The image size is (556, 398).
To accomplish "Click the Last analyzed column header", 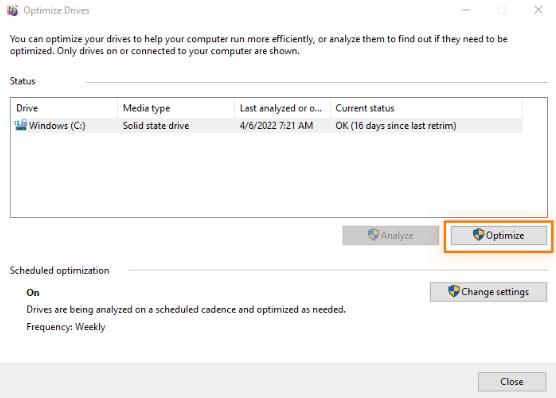I will 283,108.
